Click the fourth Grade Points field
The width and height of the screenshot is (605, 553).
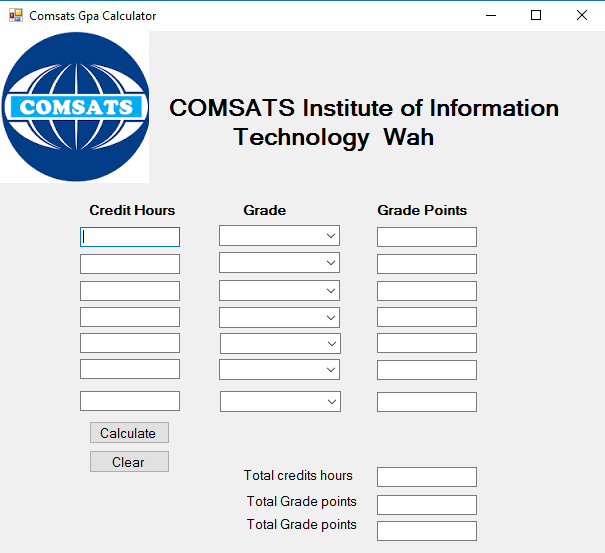pos(427,317)
